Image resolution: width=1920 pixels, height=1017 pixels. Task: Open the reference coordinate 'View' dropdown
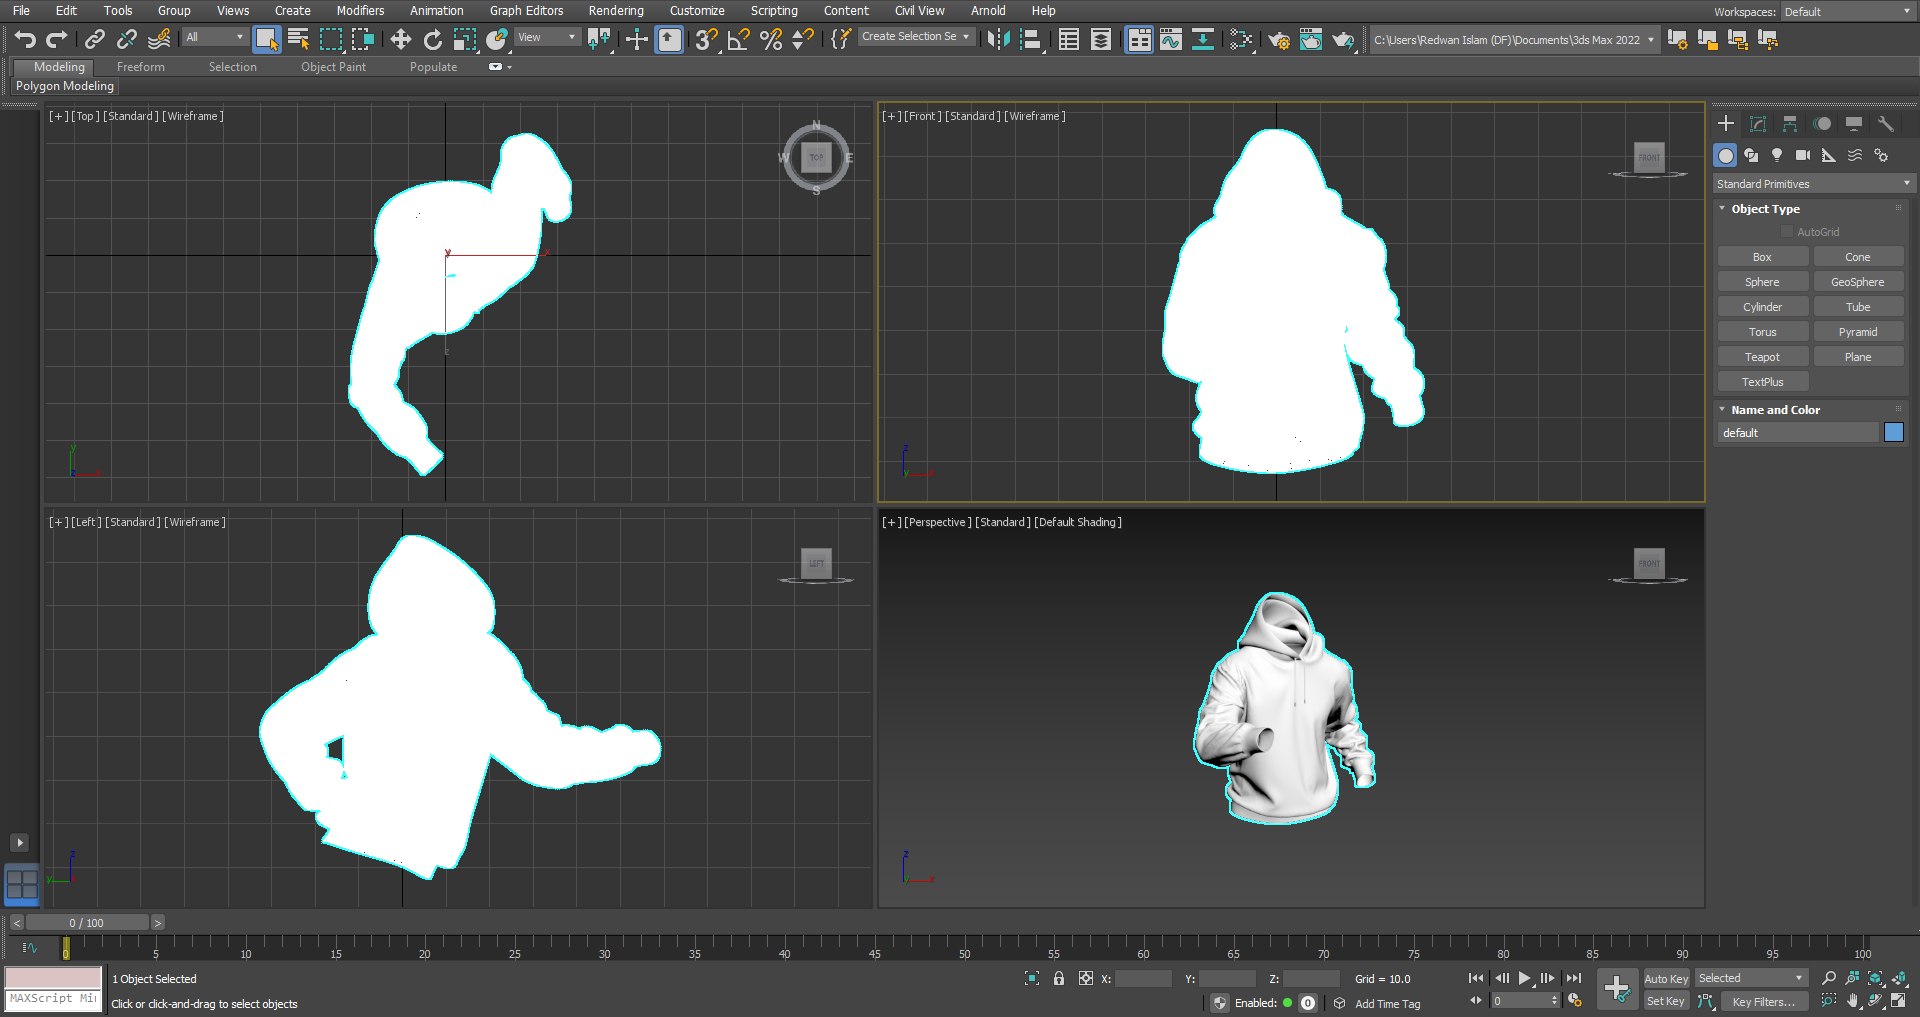point(546,37)
